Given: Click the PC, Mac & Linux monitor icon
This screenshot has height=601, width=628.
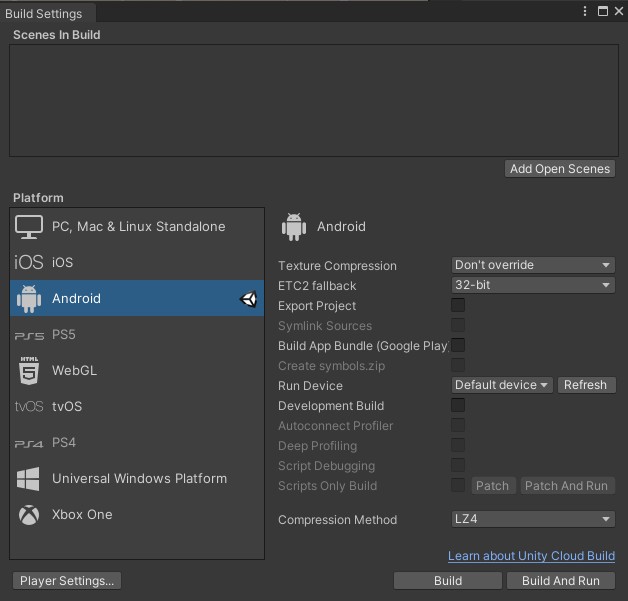Looking at the screenshot, I should 29,227.
